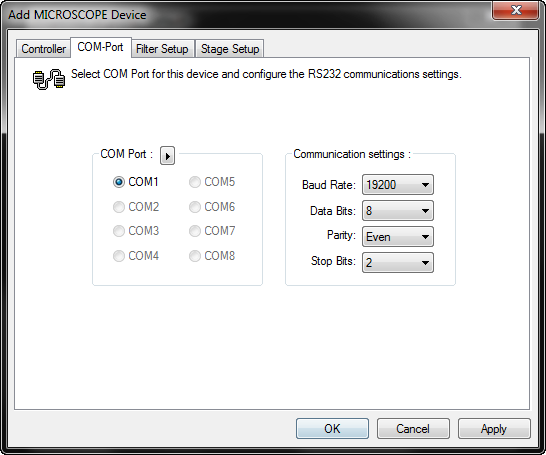This screenshot has height=455, width=546.
Task: Close the Add MICROSCOPE Device dialog
Action: tap(516, 10)
